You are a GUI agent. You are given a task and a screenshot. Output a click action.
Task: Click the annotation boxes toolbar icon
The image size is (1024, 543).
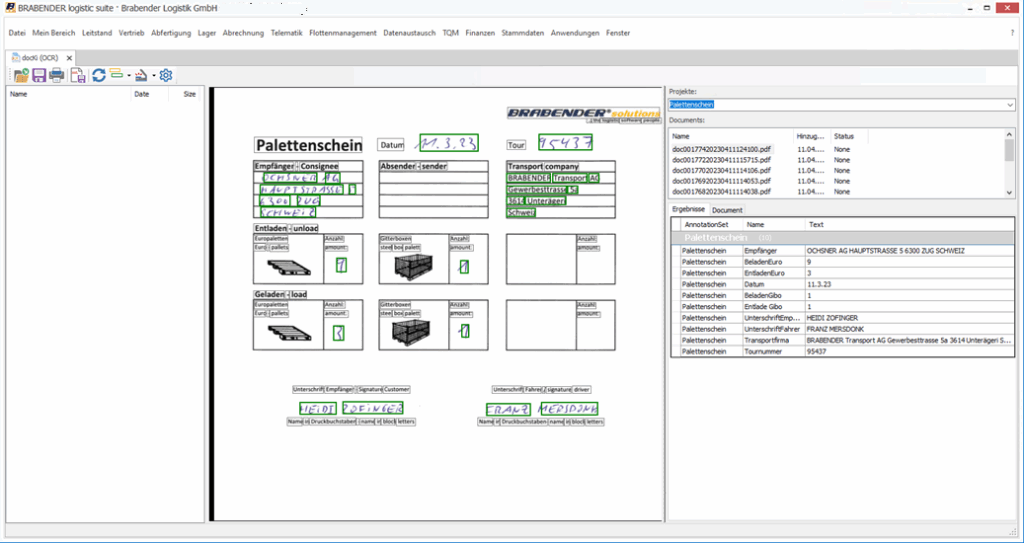tap(116, 75)
